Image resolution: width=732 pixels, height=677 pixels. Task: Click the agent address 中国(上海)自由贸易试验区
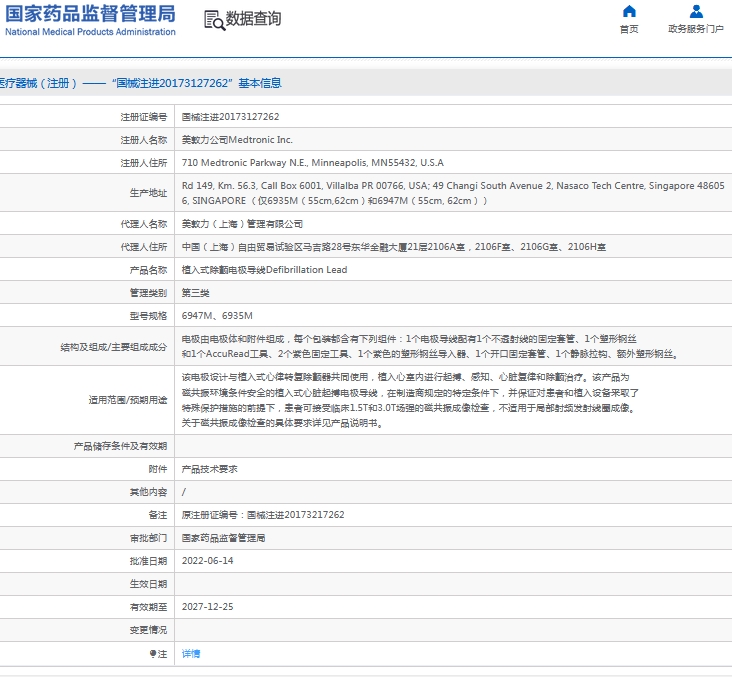(394, 247)
